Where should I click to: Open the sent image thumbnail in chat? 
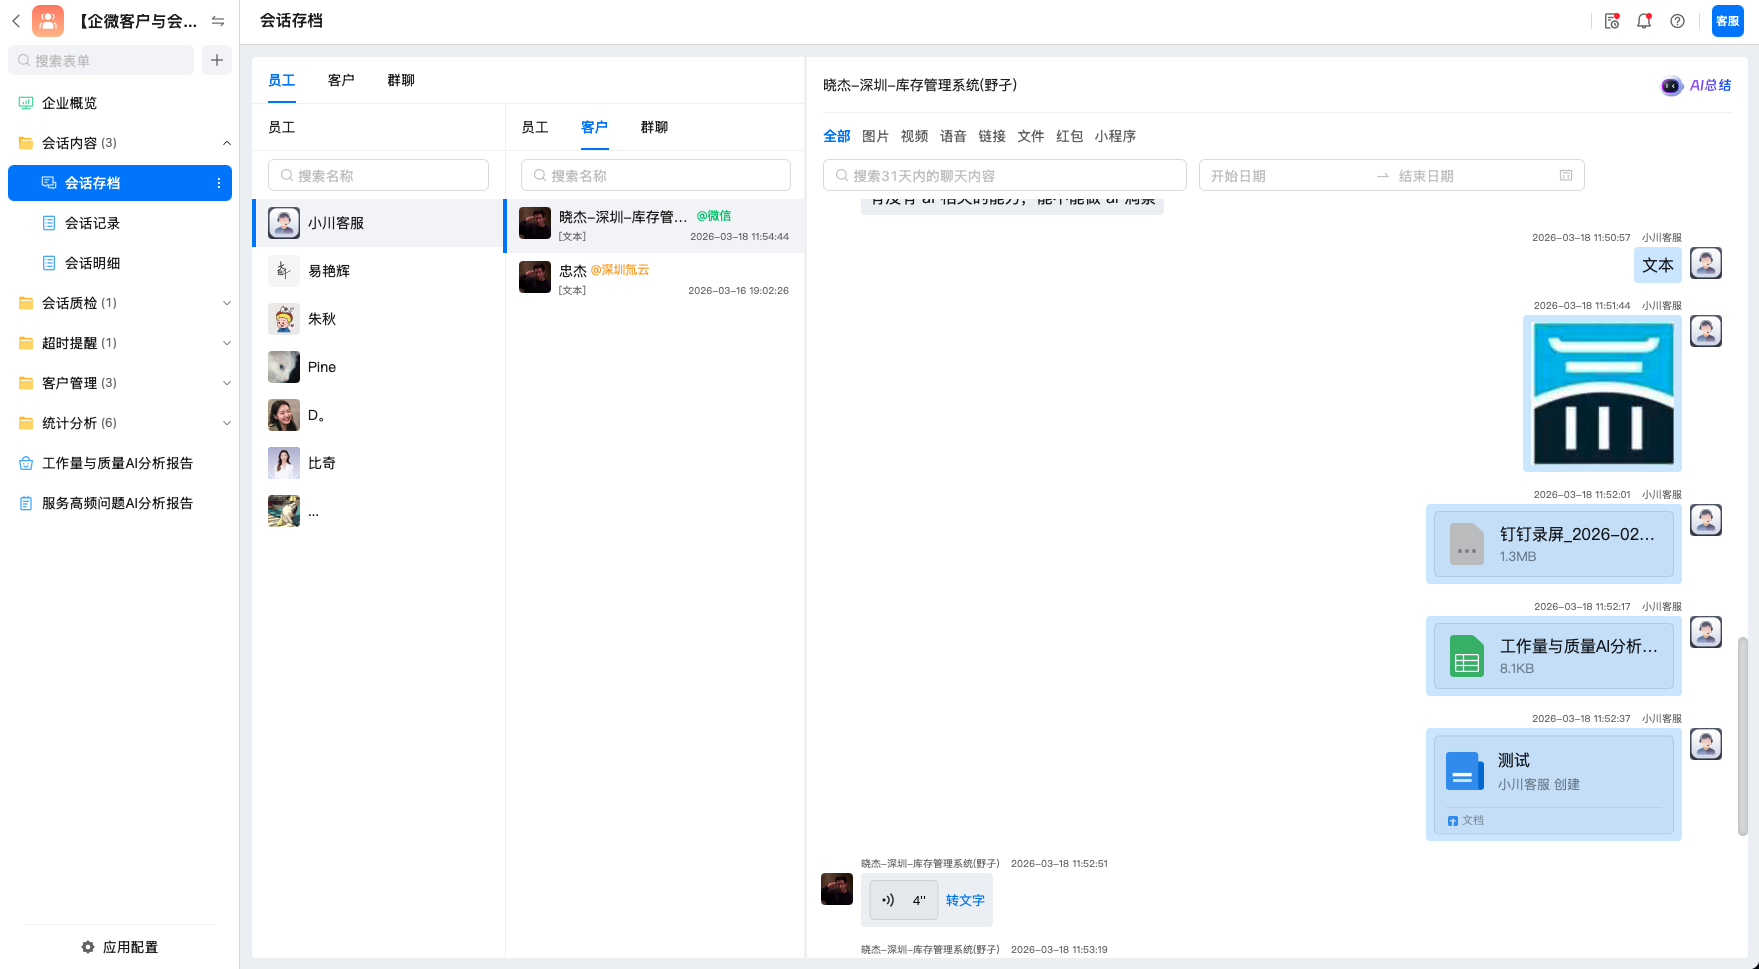coord(1602,393)
